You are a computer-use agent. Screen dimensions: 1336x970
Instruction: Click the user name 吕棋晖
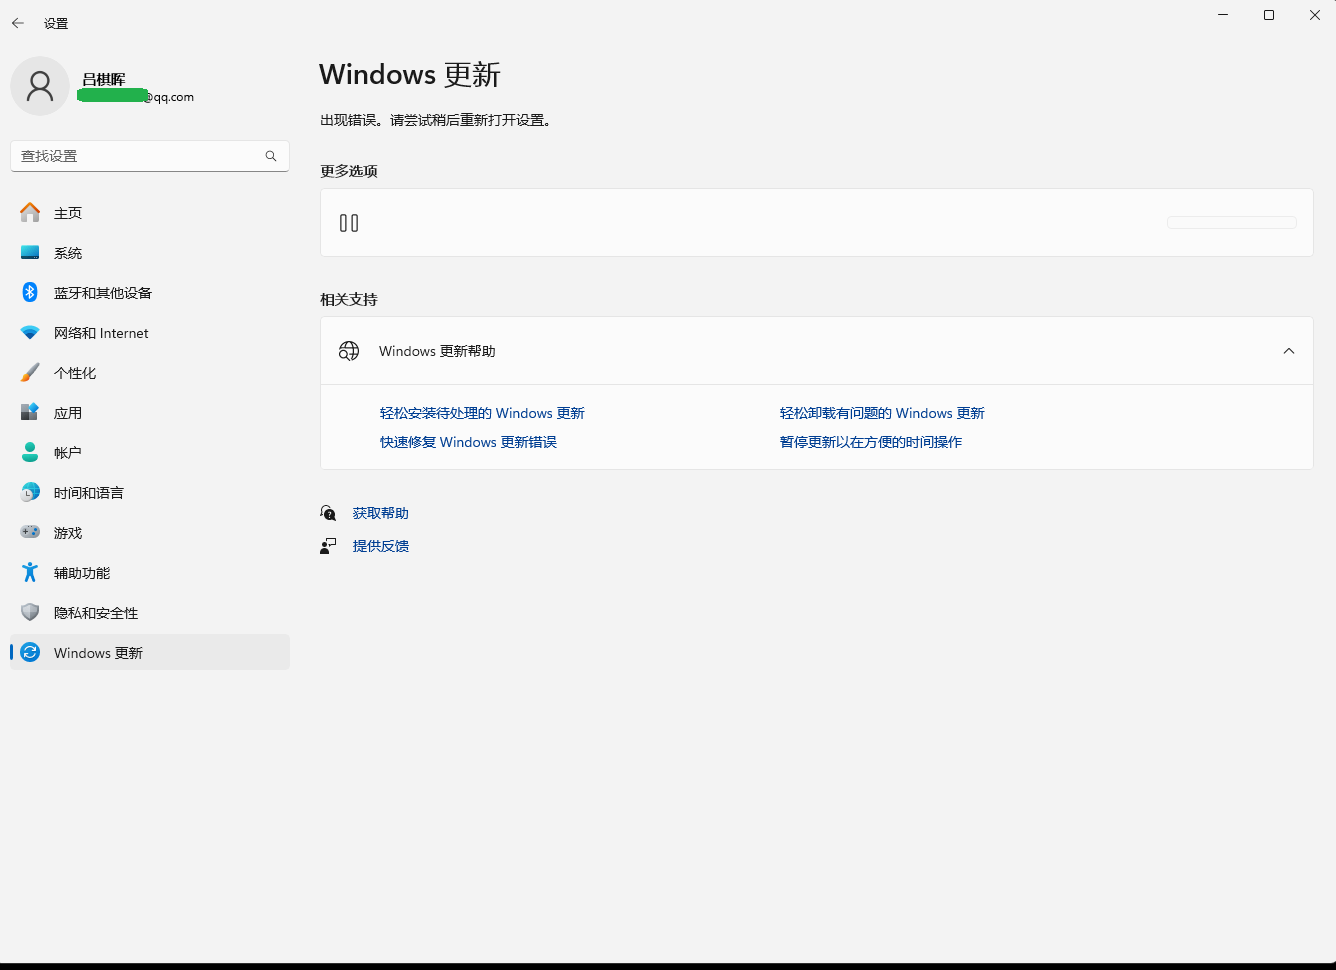pyautogui.click(x=104, y=79)
